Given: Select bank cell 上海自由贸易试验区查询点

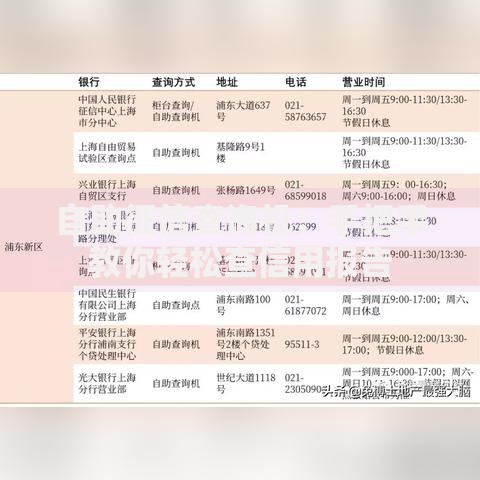Looking at the screenshot, I should point(107,153).
